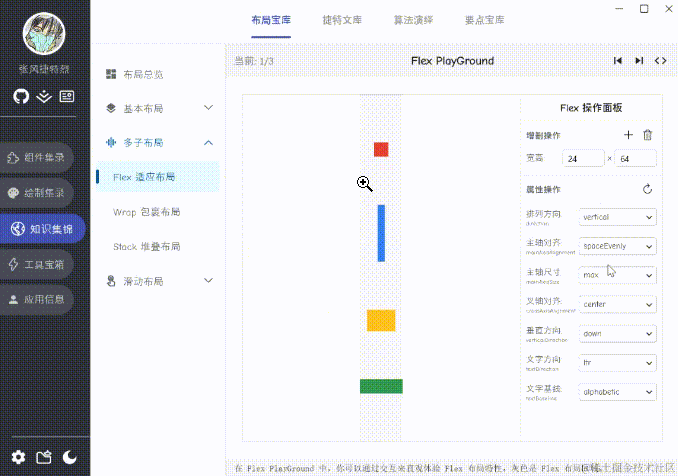Click the icon beside 多子布局
The image size is (678, 476).
111,142
